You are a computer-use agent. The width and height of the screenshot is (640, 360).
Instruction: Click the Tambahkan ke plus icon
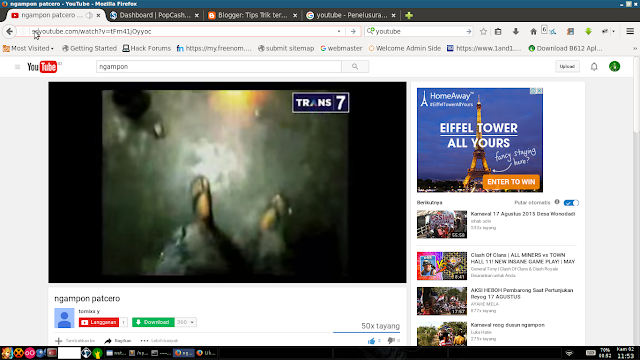pos(59,341)
